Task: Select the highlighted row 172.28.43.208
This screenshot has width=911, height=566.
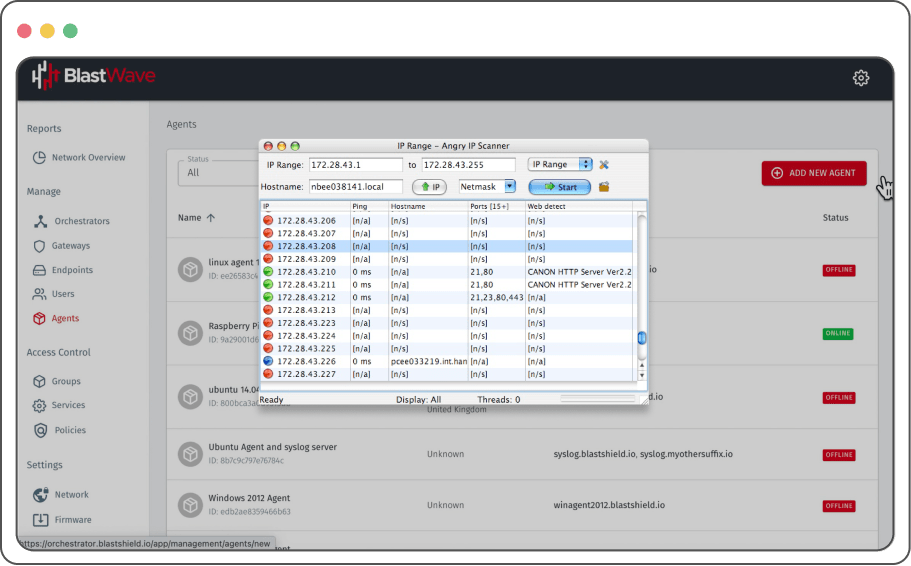Action: coord(447,246)
